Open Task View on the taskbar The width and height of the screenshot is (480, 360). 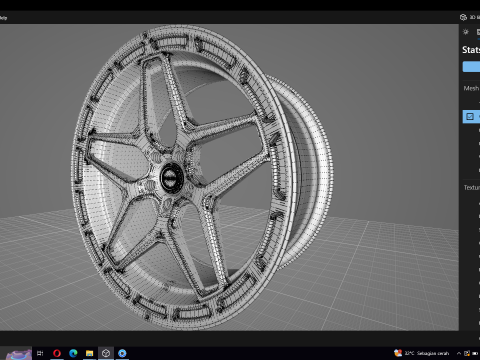point(40,353)
